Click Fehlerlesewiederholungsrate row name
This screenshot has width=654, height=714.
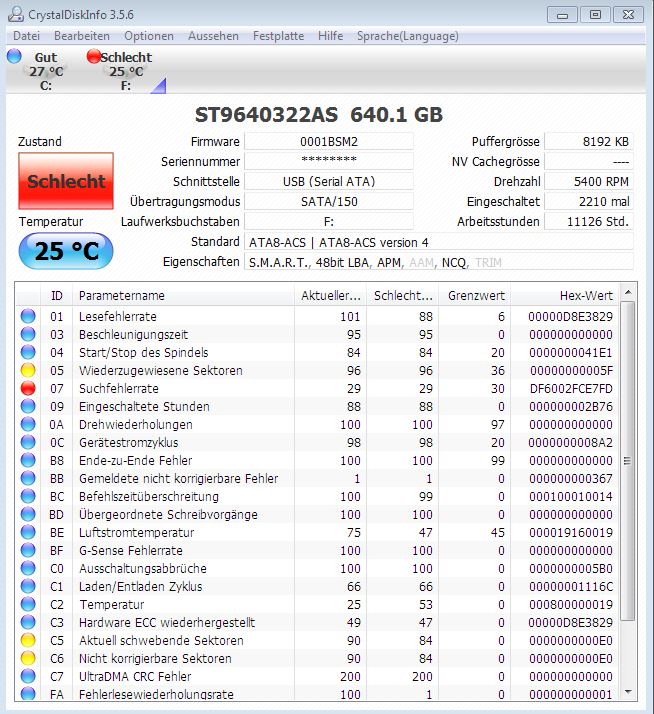(x=156, y=694)
